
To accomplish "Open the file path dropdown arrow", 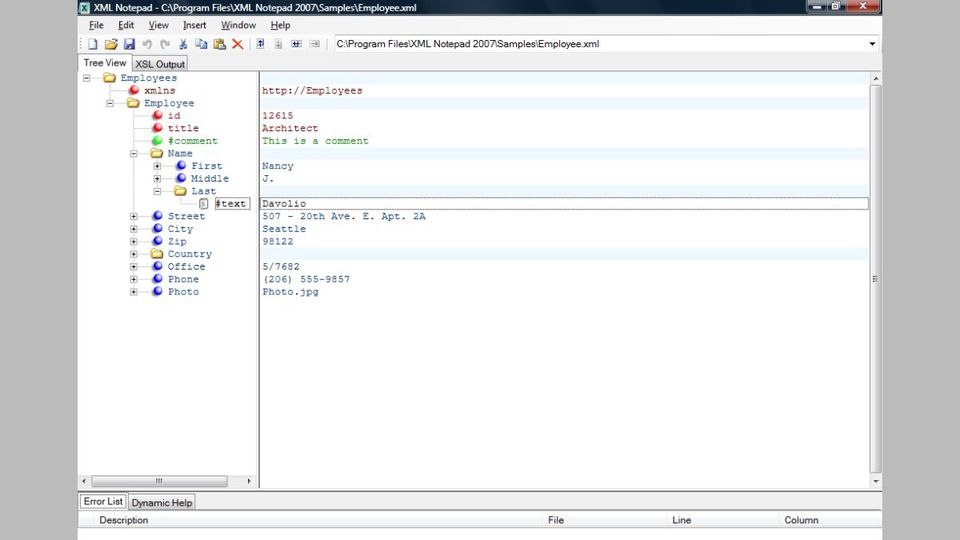I will [x=871, y=44].
